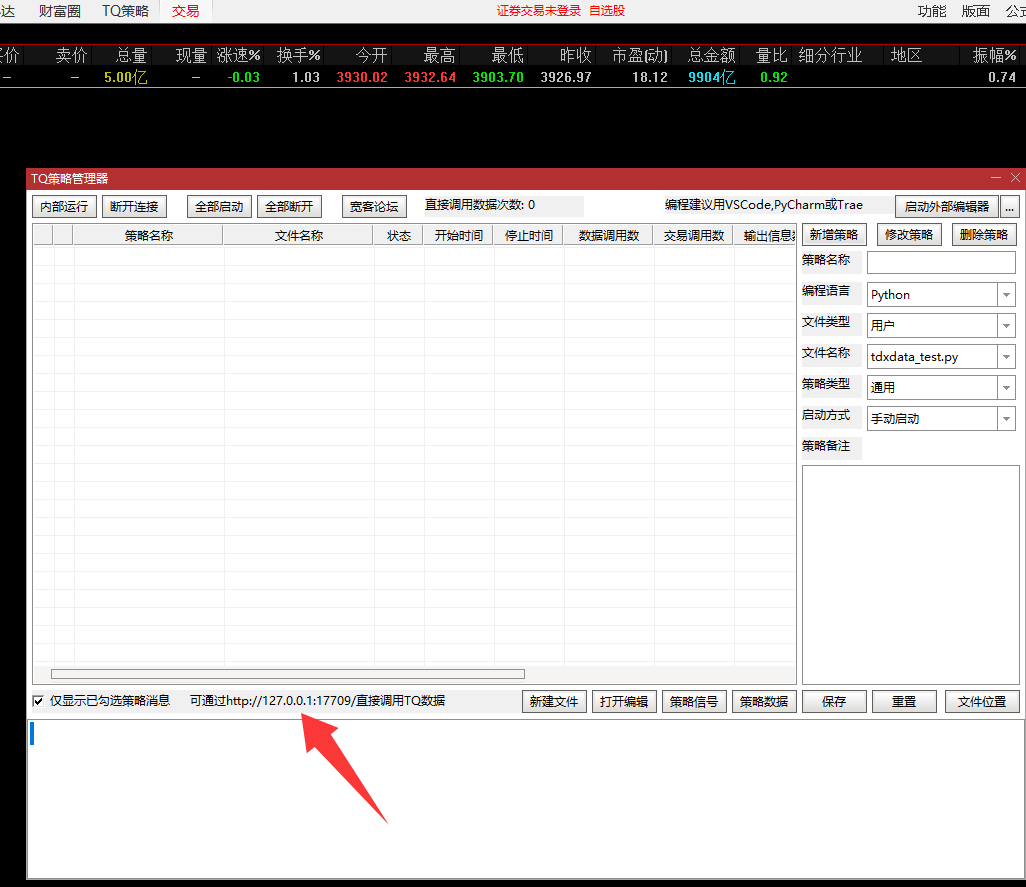Click the 输出信息 column header
The width and height of the screenshot is (1026, 887).
(x=766, y=235)
